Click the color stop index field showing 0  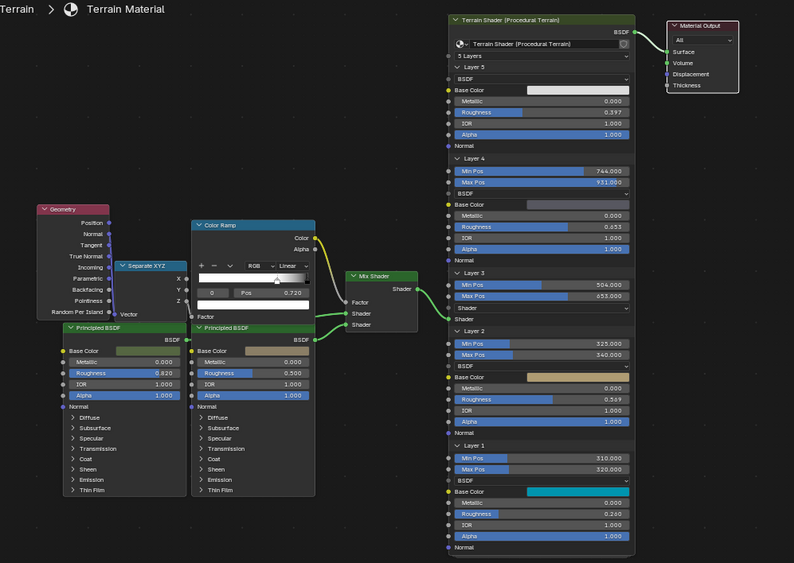click(213, 293)
